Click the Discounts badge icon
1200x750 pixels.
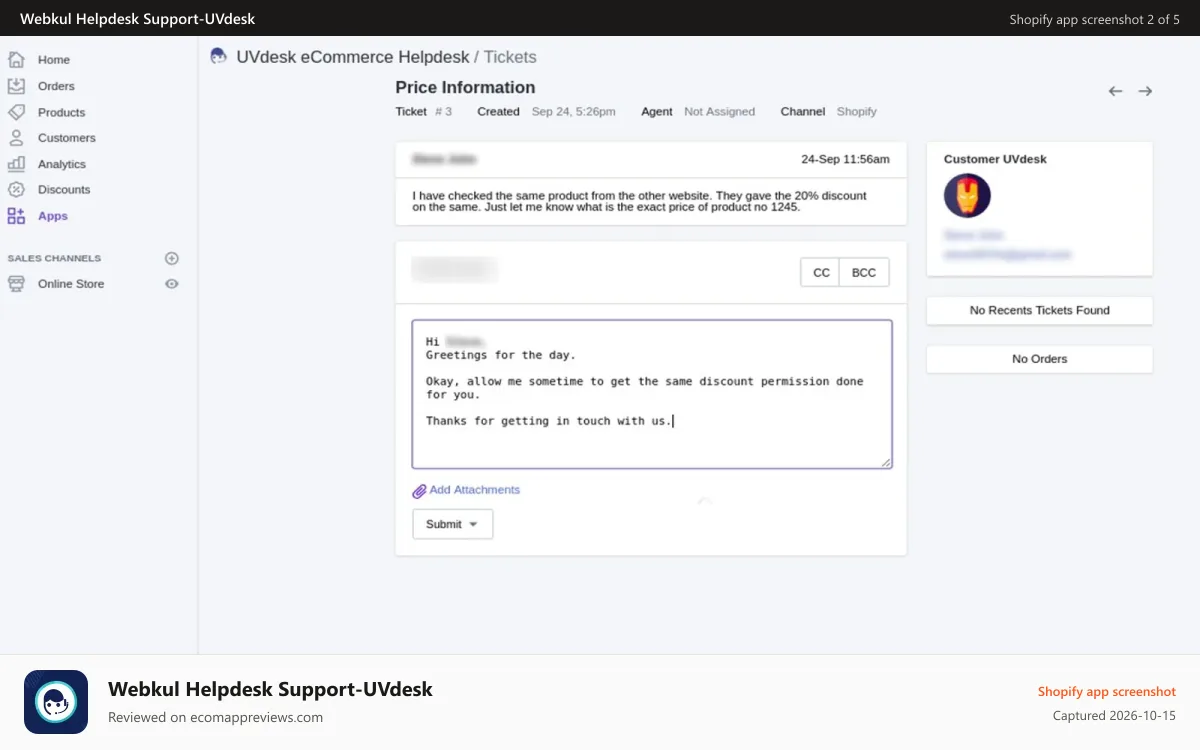tap(16, 189)
